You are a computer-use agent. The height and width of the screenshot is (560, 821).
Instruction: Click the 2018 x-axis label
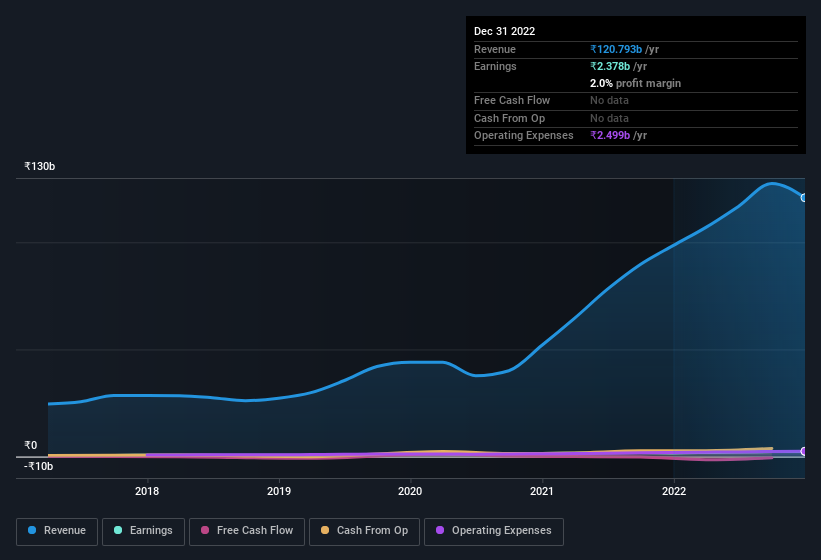point(147,491)
